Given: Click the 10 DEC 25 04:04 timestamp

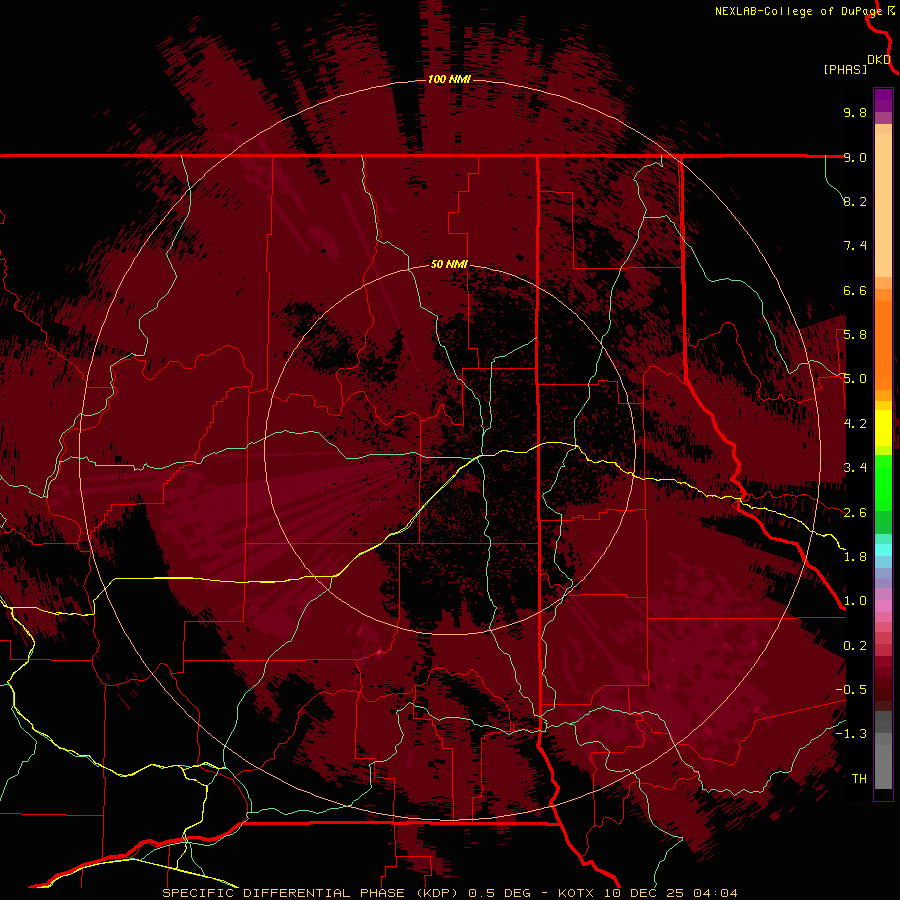Looking at the screenshot, I should click(x=670, y=893).
